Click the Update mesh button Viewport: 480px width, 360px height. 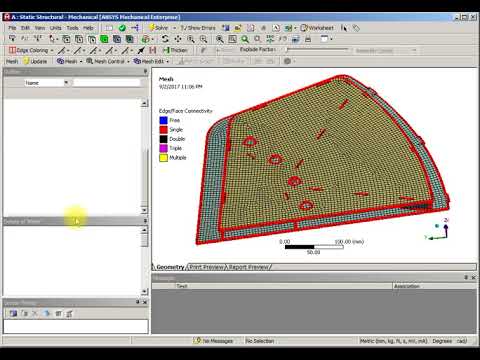pos(35,61)
